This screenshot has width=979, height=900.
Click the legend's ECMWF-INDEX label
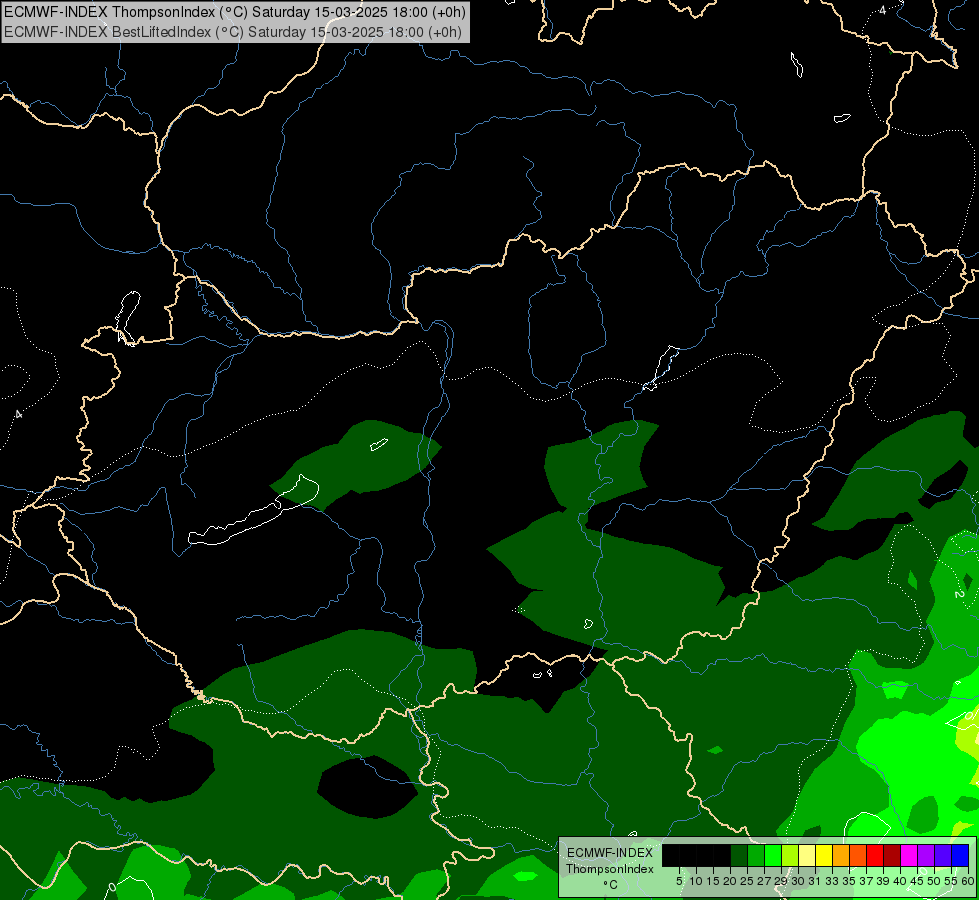tap(610, 853)
